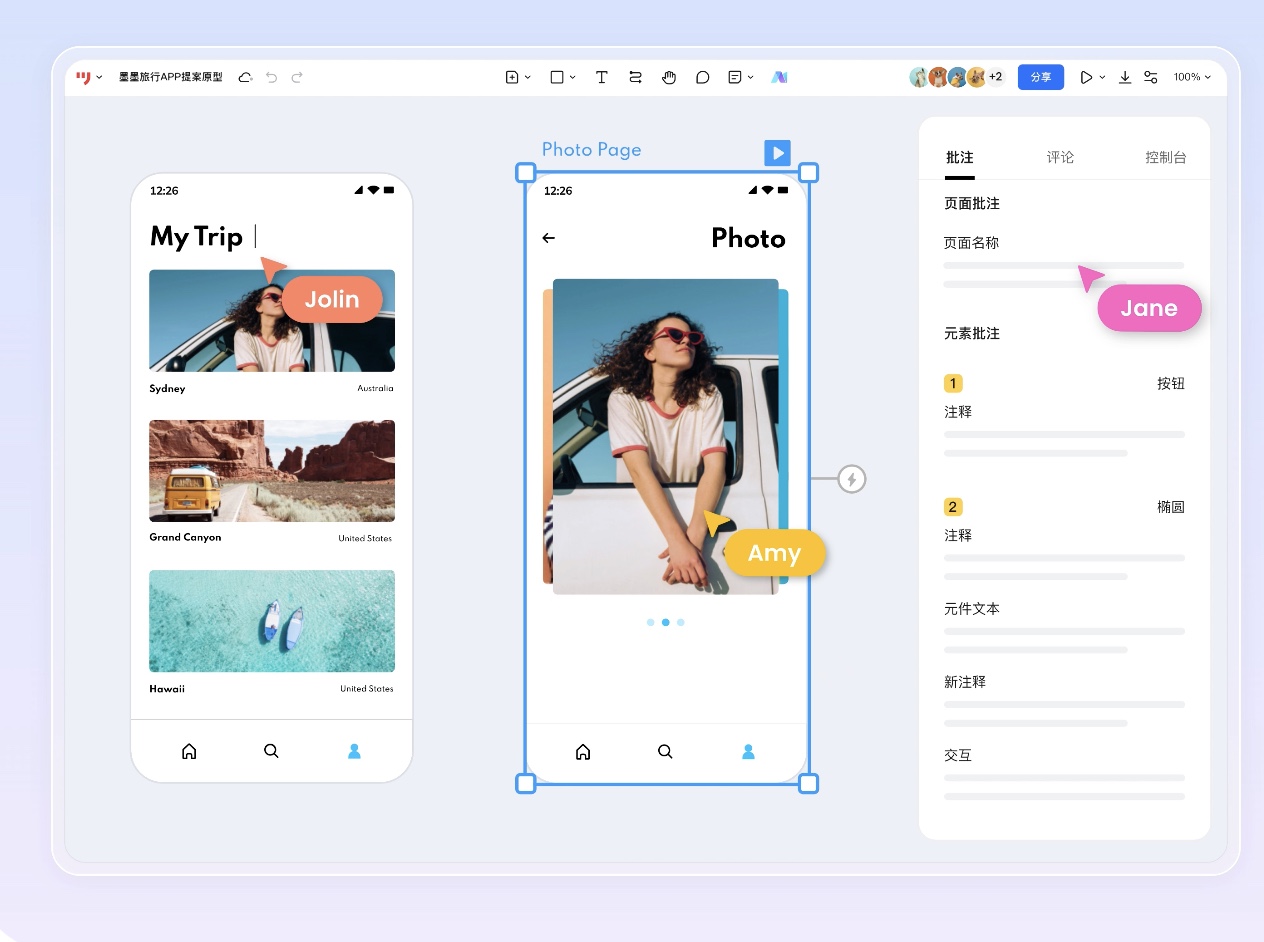
Task: Click the first collaborator avatar
Action: (x=919, y=77)
